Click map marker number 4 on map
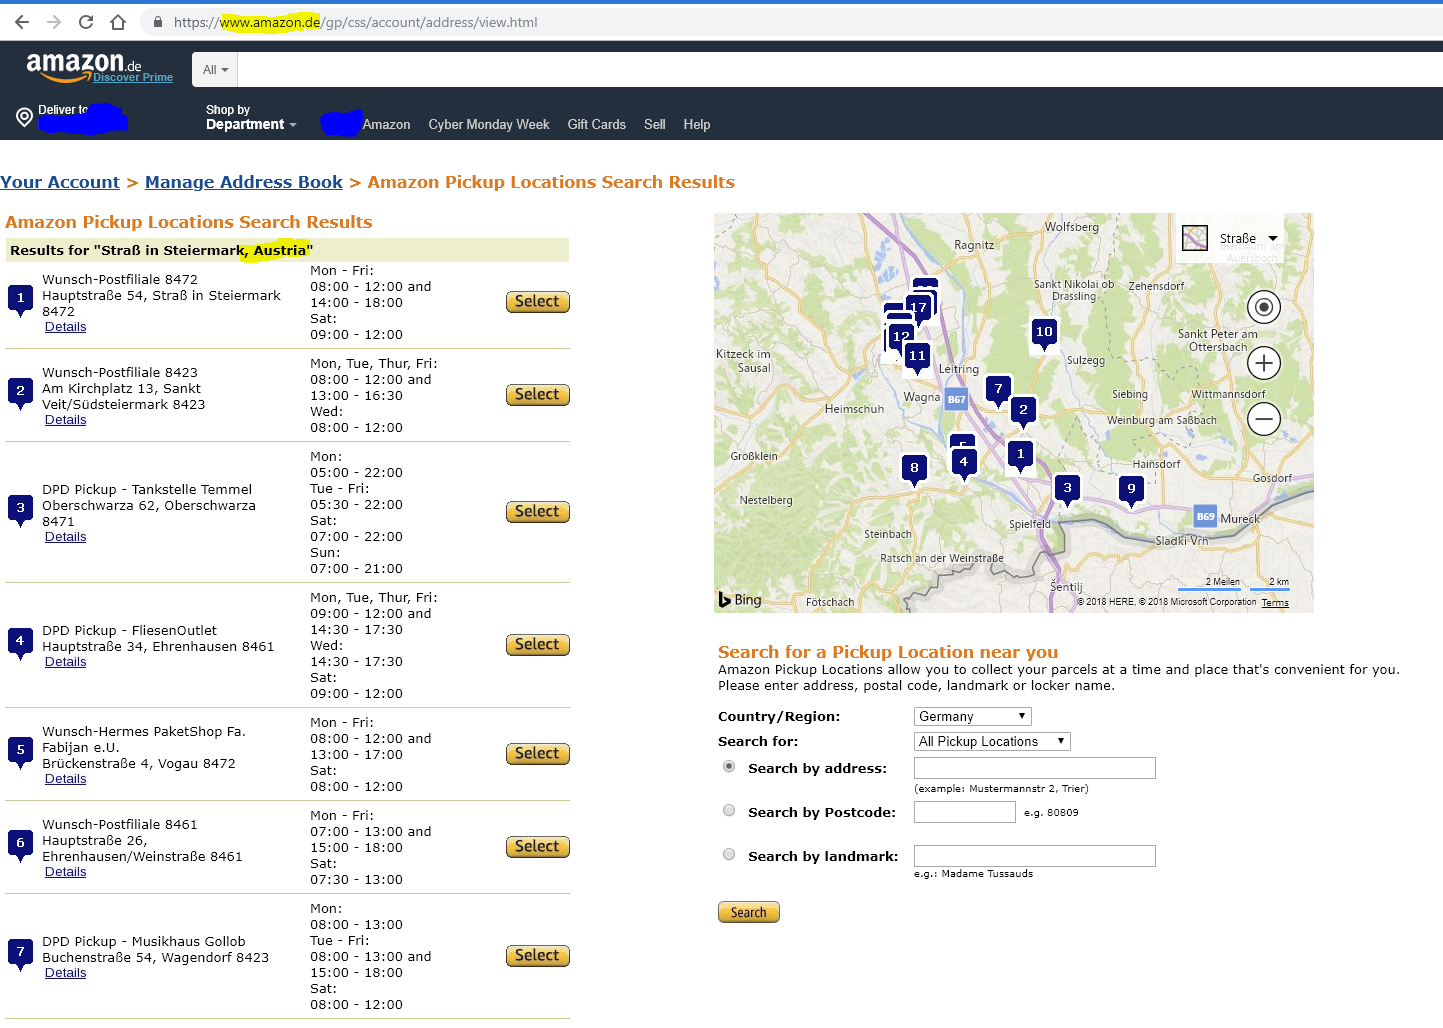Screen dimensions: 1443x1028 tap(964, 464)
